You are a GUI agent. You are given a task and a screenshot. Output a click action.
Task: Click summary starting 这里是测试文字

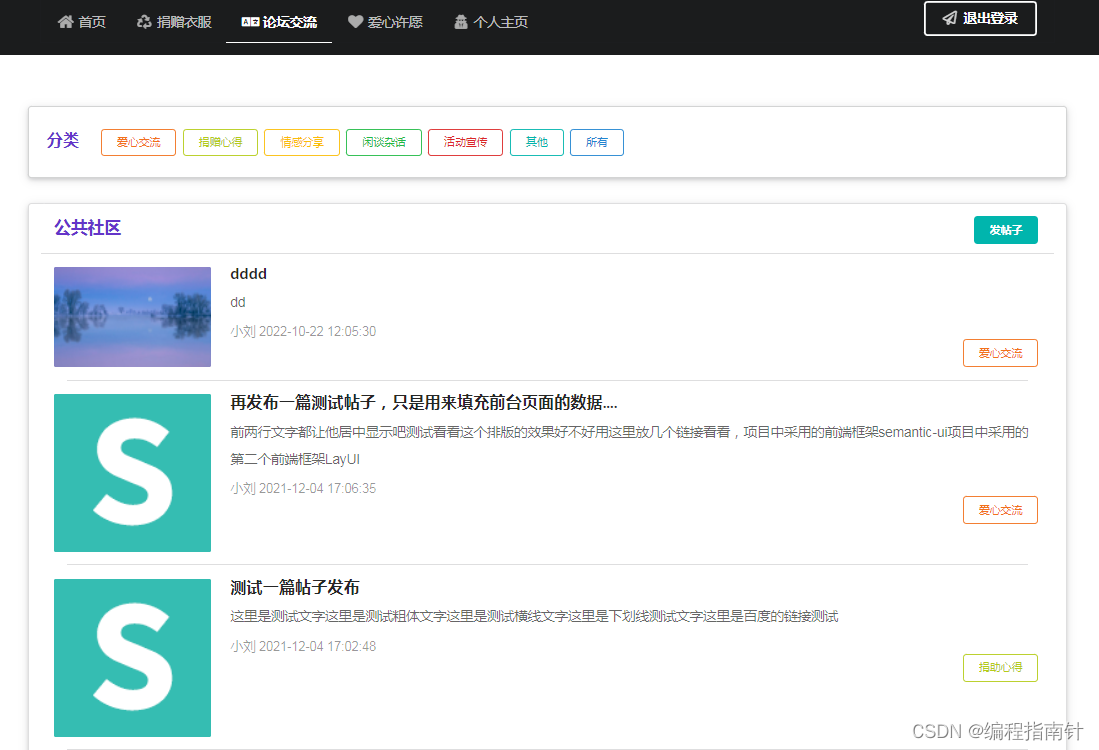click(x=534, y=617)
